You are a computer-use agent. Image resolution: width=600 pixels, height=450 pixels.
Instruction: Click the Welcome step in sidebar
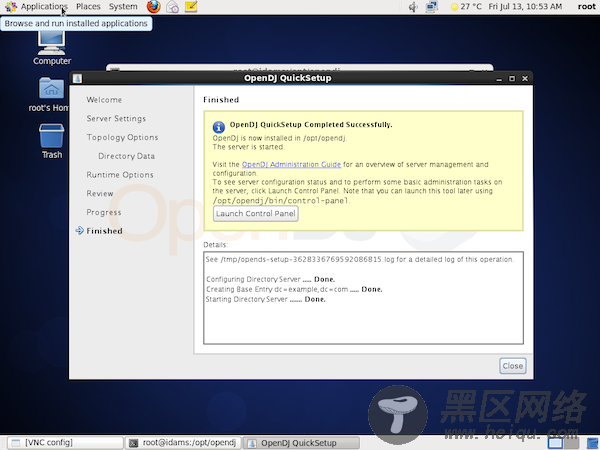[104, 100]
